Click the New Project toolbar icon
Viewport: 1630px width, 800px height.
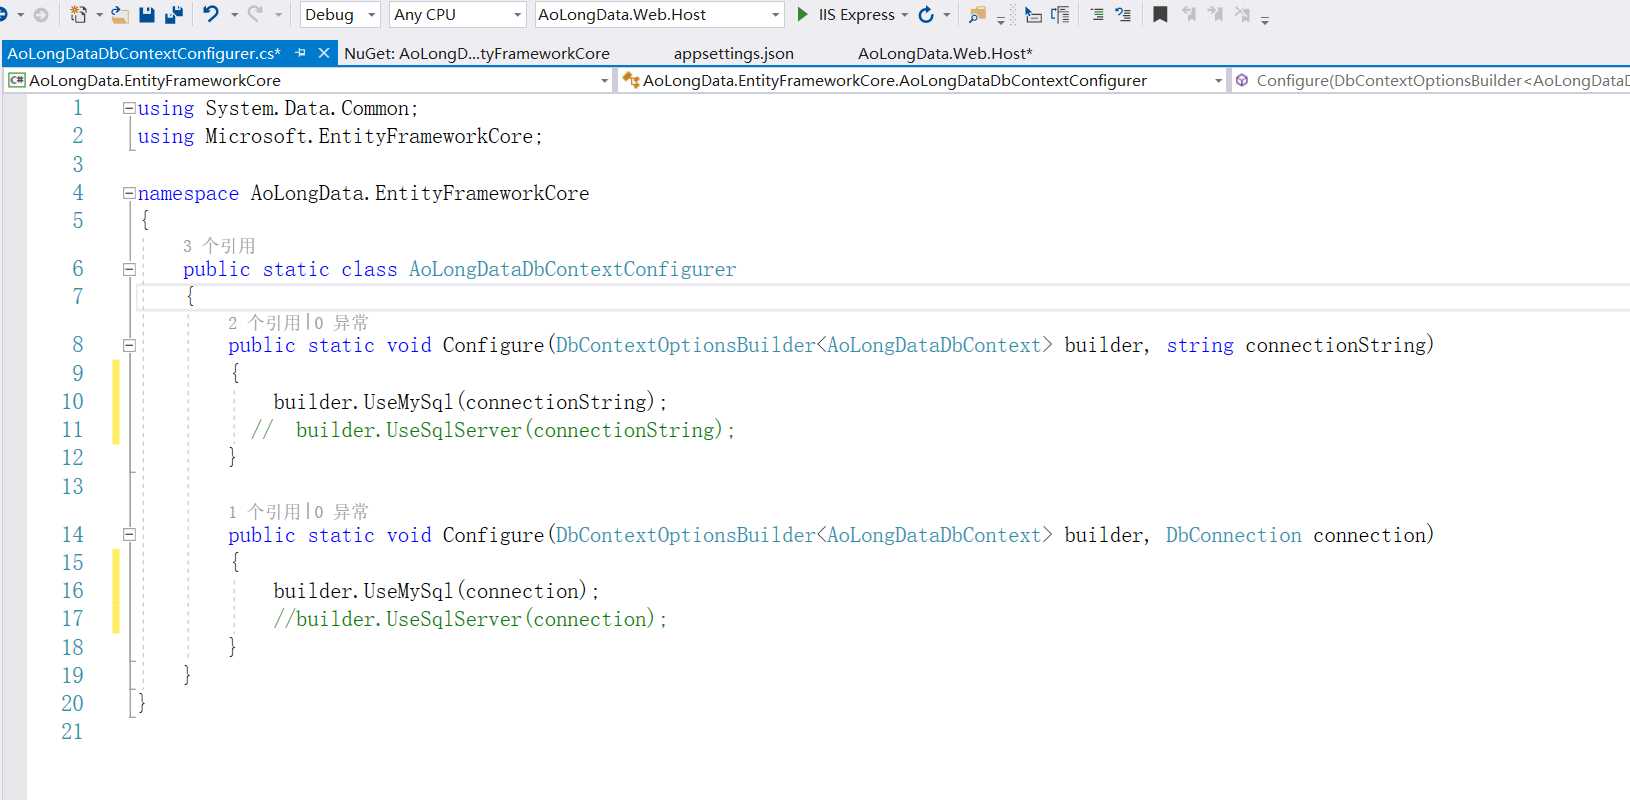(78, 14)
